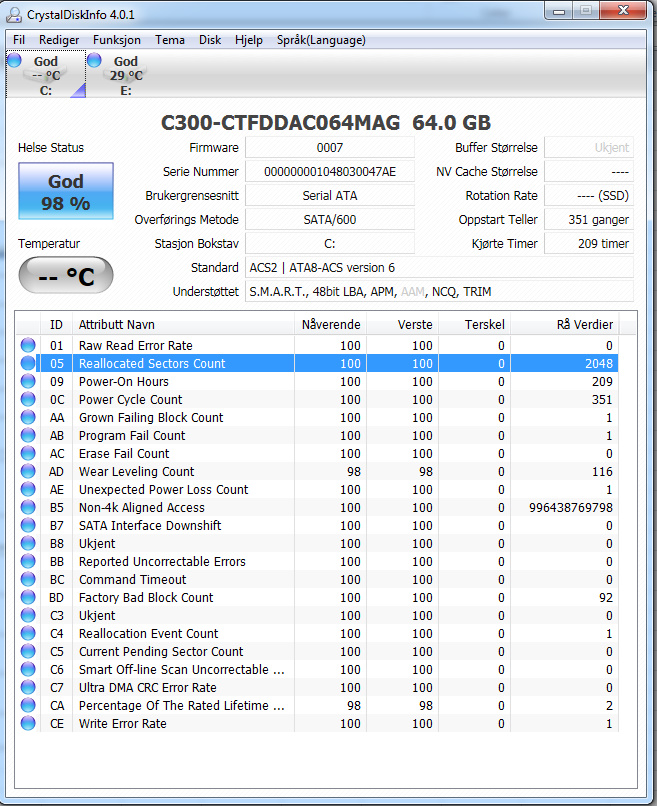
Task: Click the disk title C300-CTFDDAC064MAG 64.0 GB
Action: tap(325, 123)
